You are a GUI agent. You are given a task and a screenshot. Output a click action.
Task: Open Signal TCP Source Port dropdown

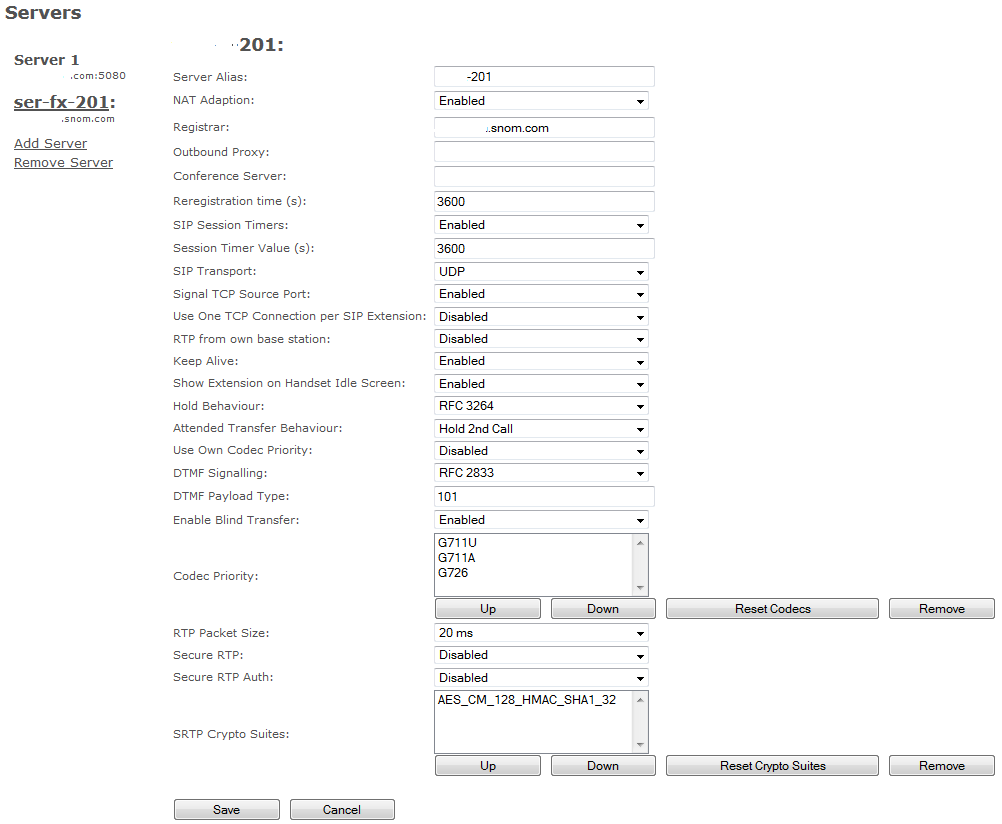pyautogui.click(x=541, y=294)
